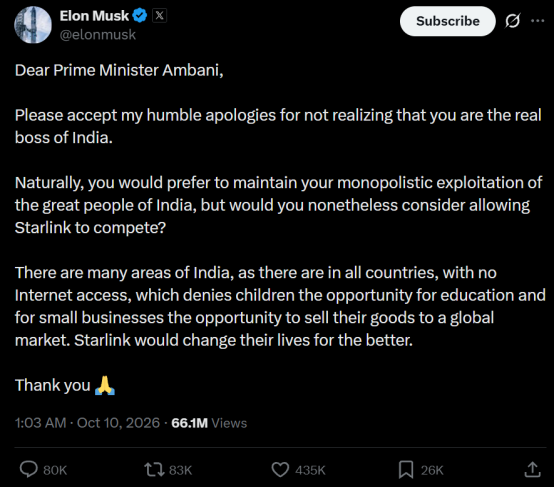Open the @elonmusk handle link
The width and height of the screenshot is (554, 488).
(98, 35)
